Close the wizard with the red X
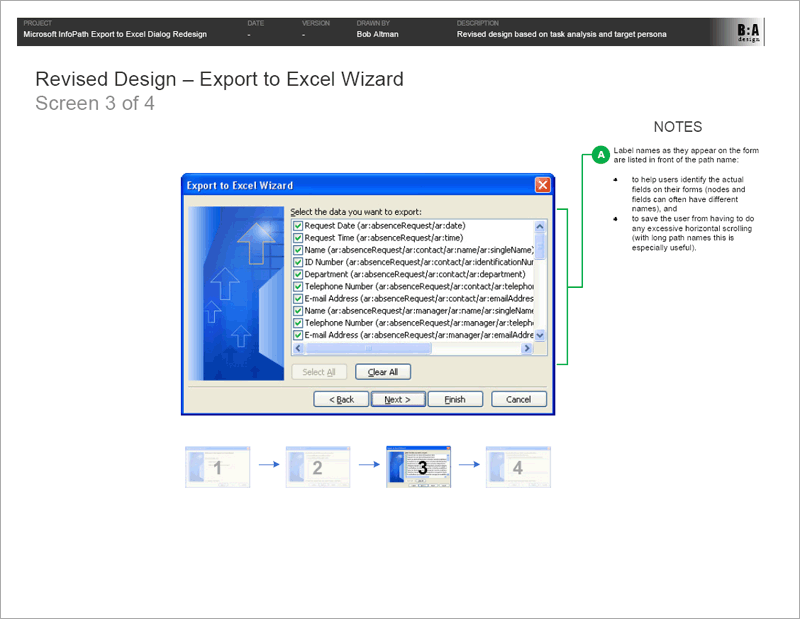The image size is (800, 619). (x=542, y=185)
